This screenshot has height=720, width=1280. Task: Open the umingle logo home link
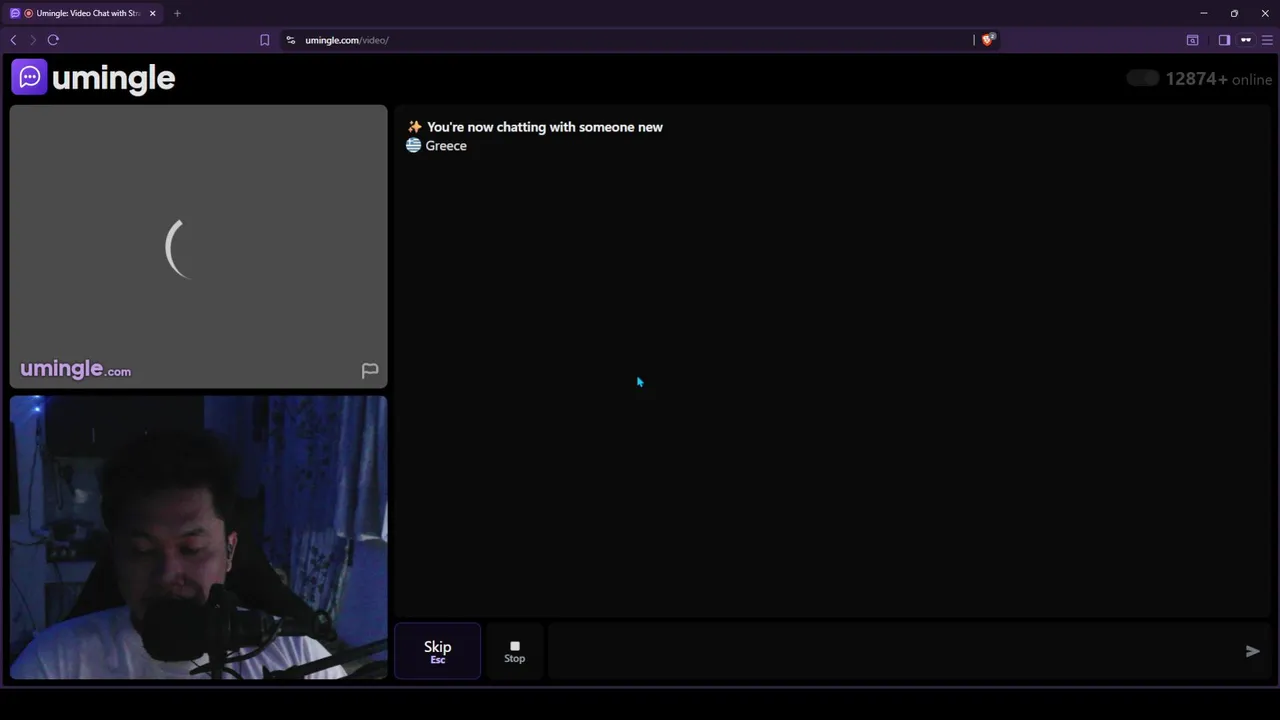(93, 77)
